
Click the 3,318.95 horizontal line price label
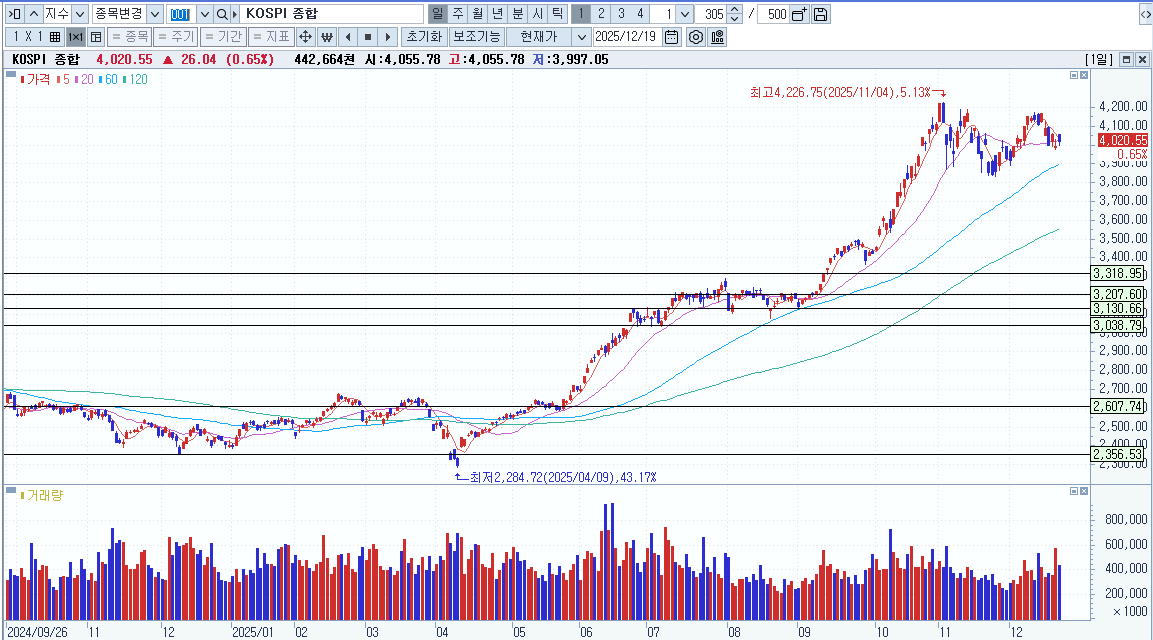click(x=1118, y=274)
